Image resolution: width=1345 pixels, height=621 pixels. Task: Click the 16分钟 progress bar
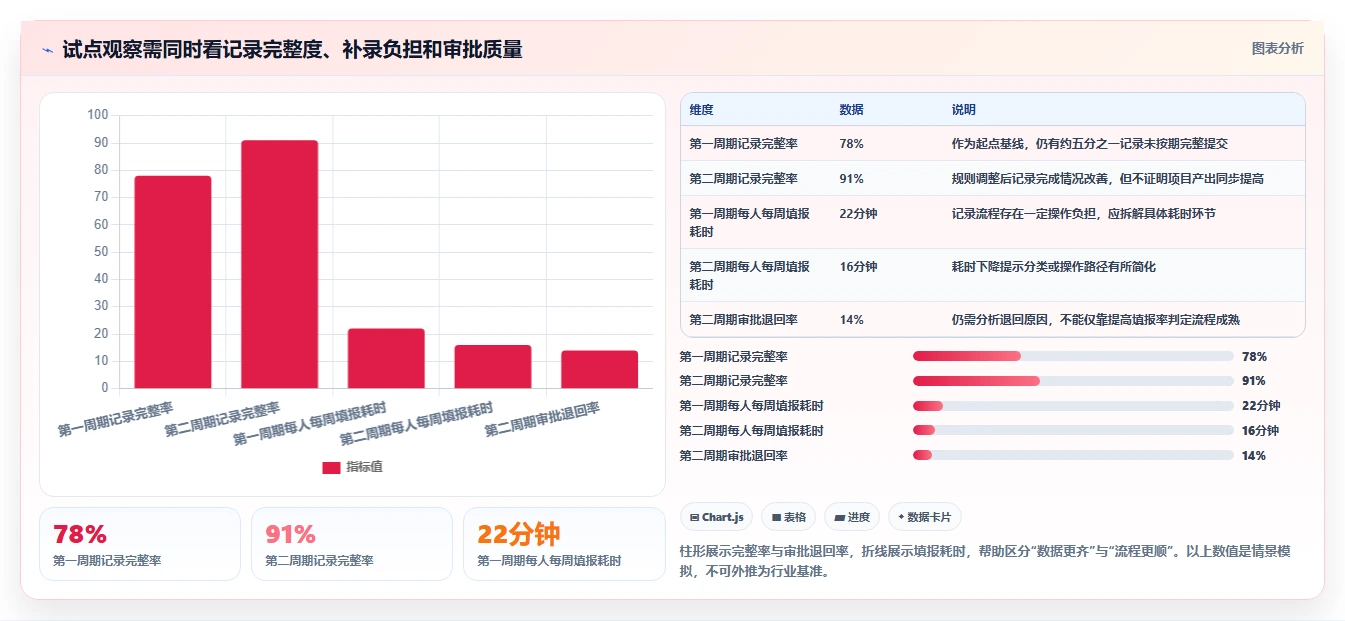tap(1073, 430)
